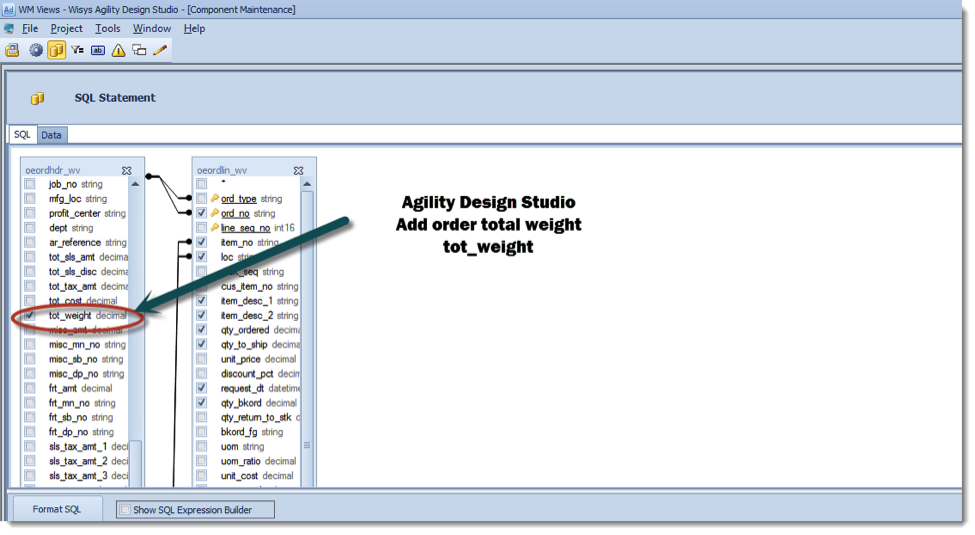The height and width of the screenshot is (535, 975).
Task: Click the oeordlin_wv table title
Action: click(221, 170)
